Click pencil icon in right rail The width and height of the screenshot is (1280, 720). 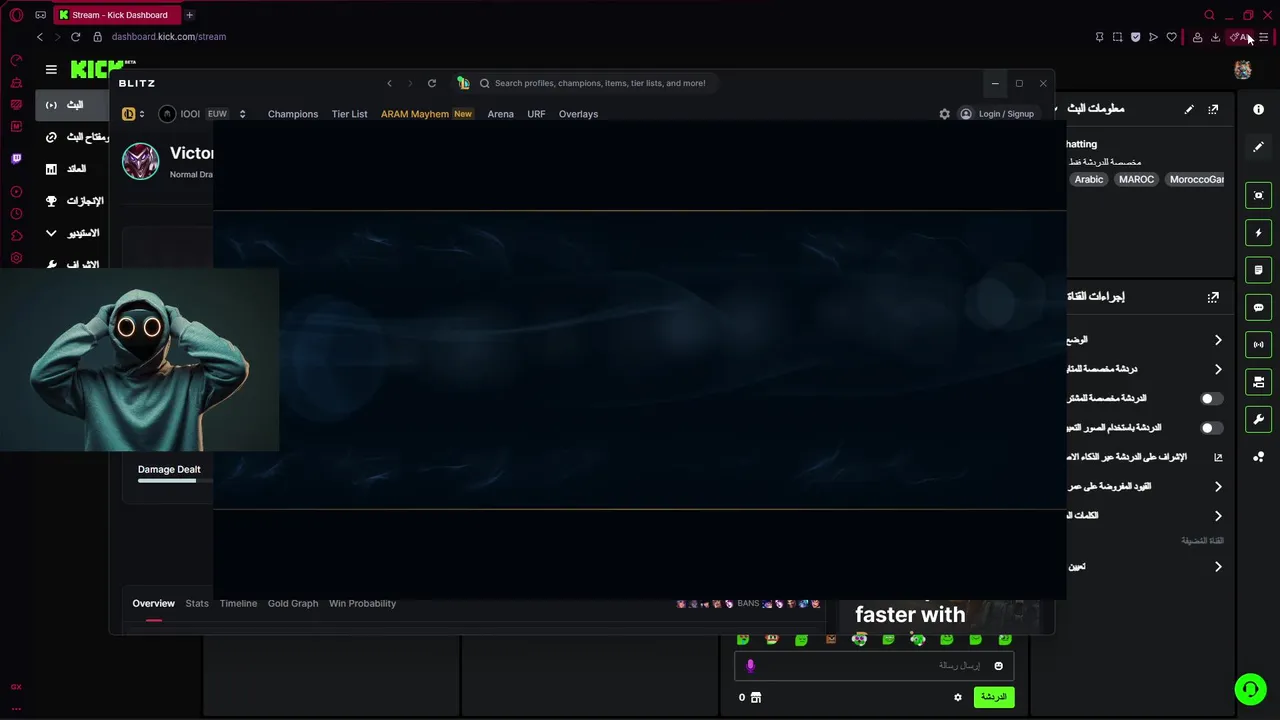tap(1258, 146)
